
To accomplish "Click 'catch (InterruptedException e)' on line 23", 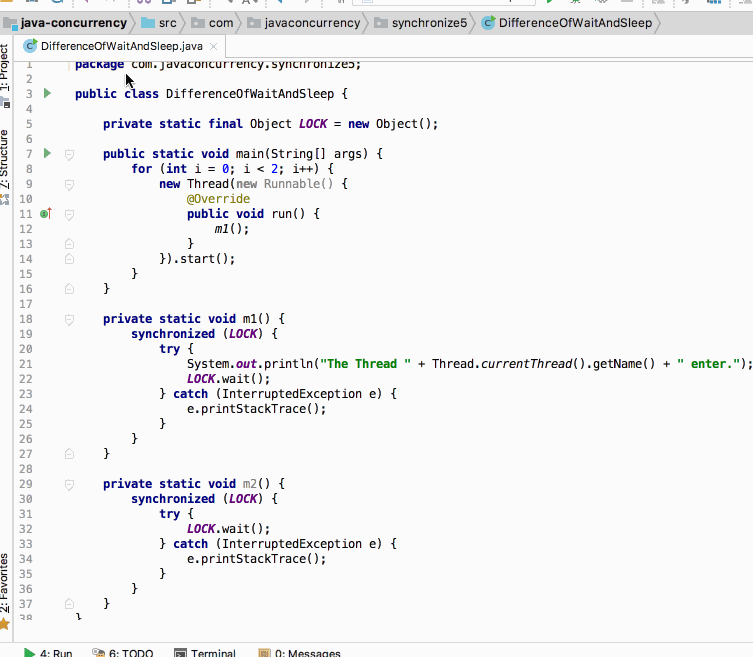I will 278,394.
